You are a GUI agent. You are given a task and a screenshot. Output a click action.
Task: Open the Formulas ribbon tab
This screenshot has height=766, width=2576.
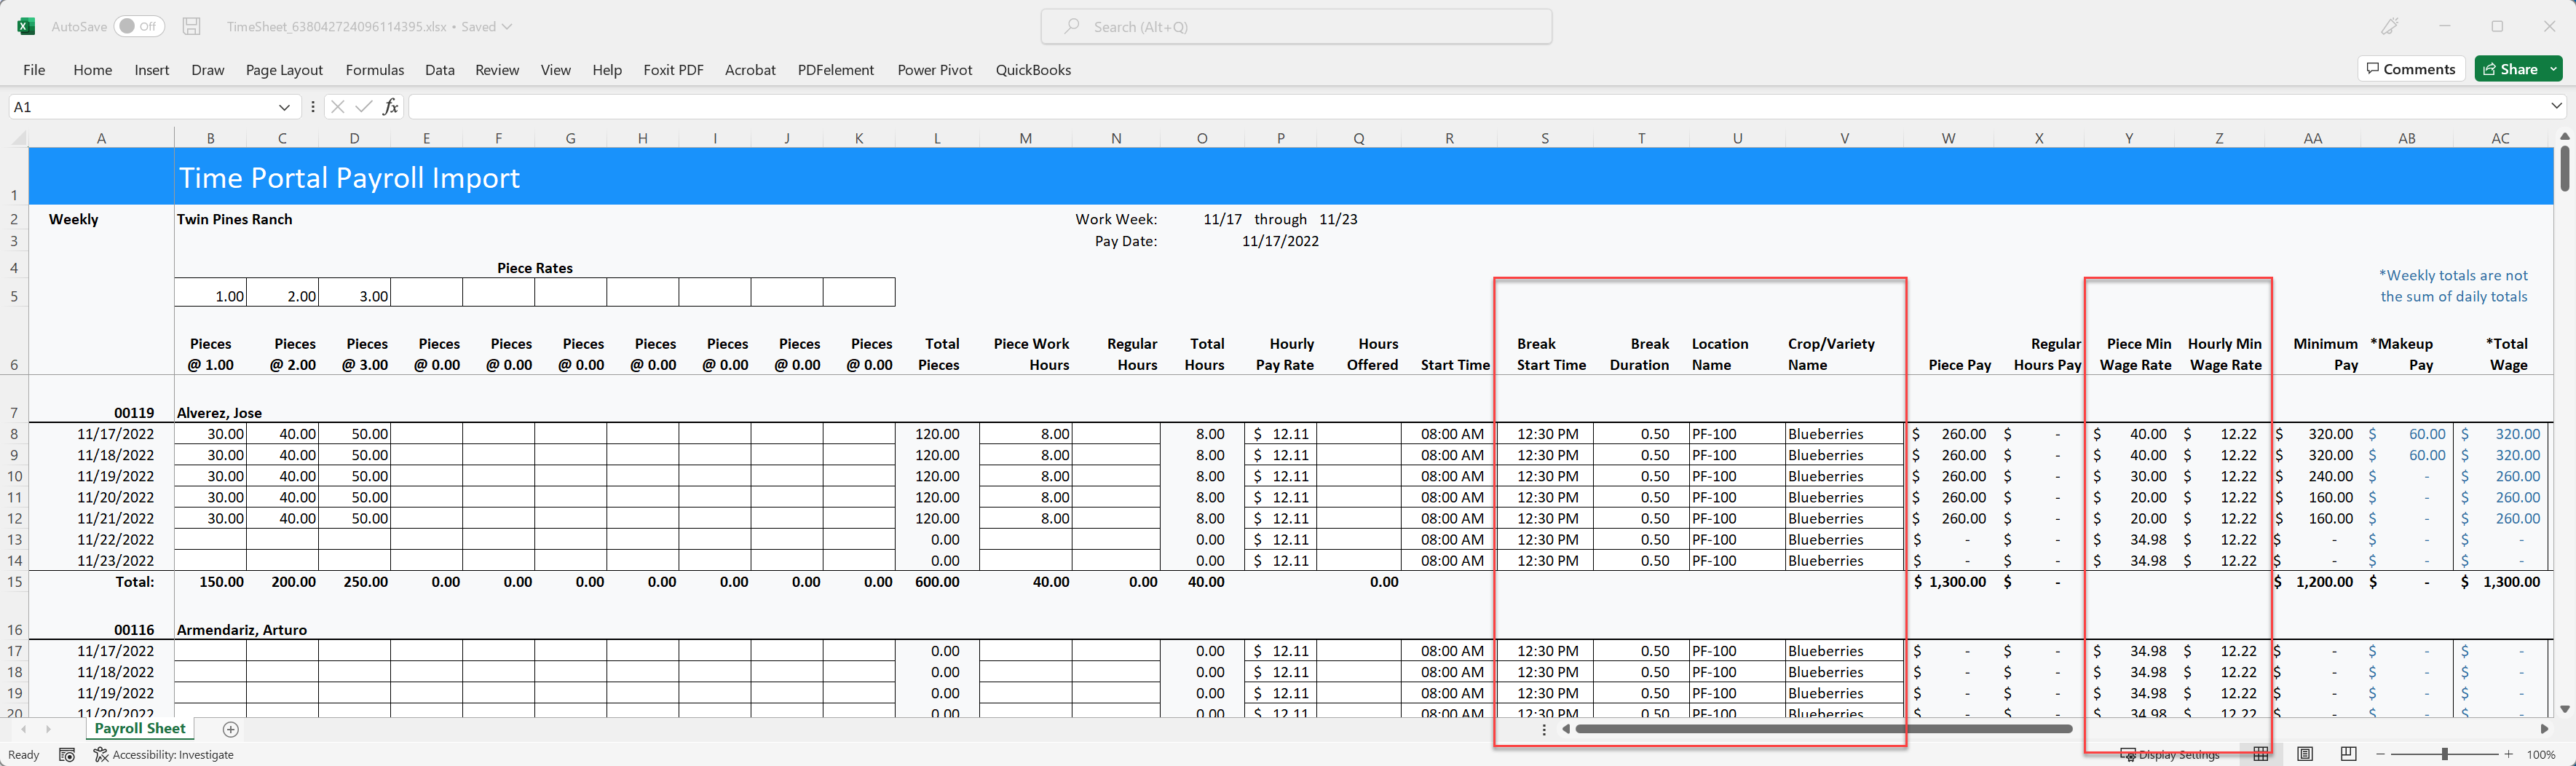coord(375,70)
